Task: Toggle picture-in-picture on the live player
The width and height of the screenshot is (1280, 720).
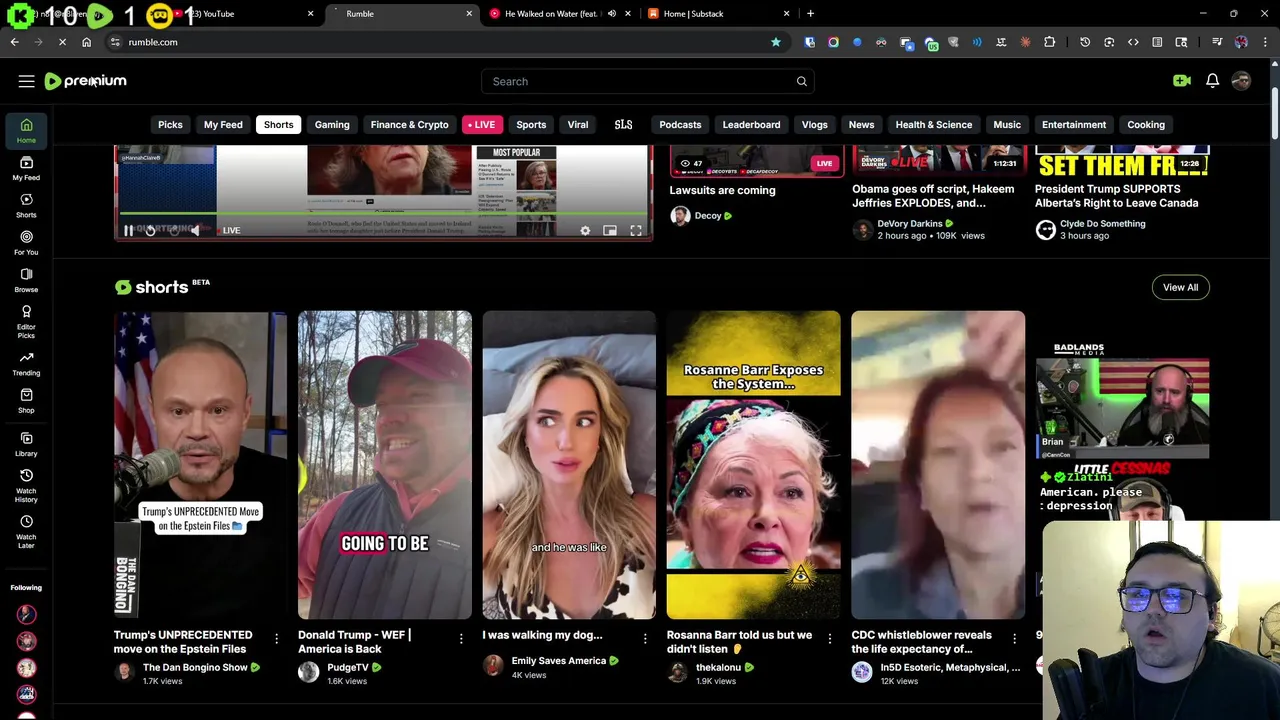Action: pos(610,231)
